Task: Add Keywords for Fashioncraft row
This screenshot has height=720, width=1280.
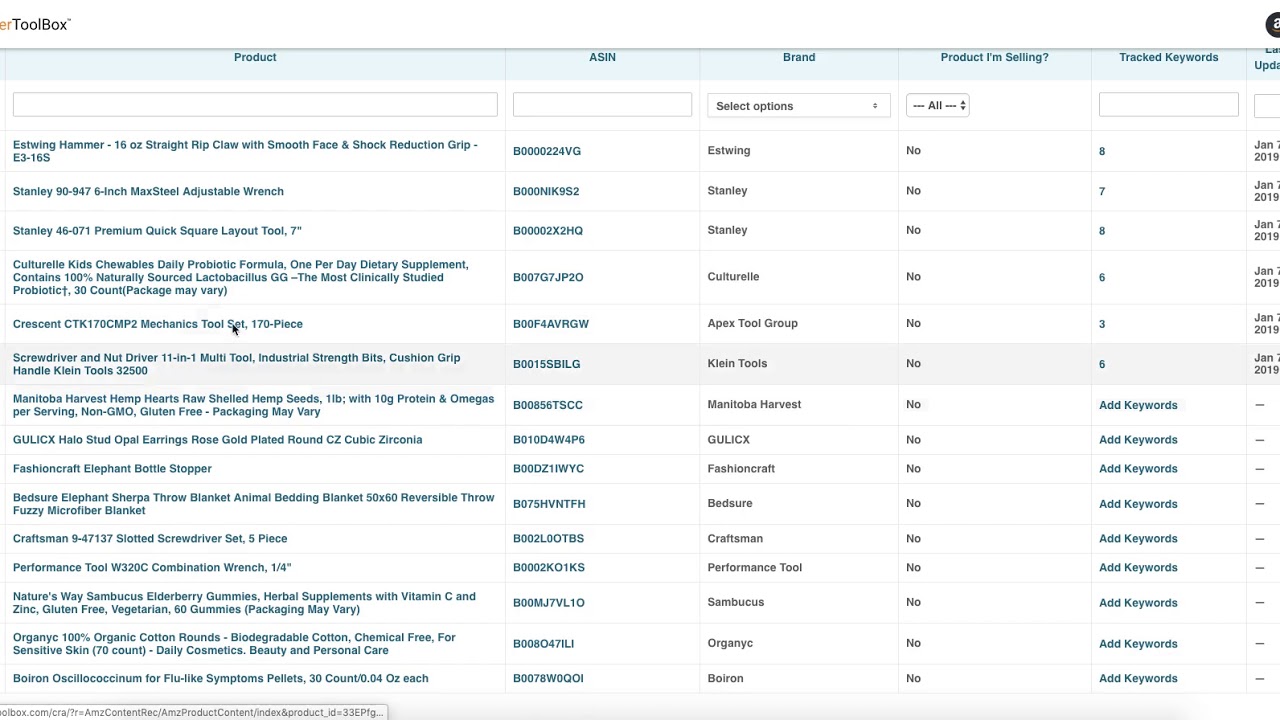Action: click(1138, 468)
